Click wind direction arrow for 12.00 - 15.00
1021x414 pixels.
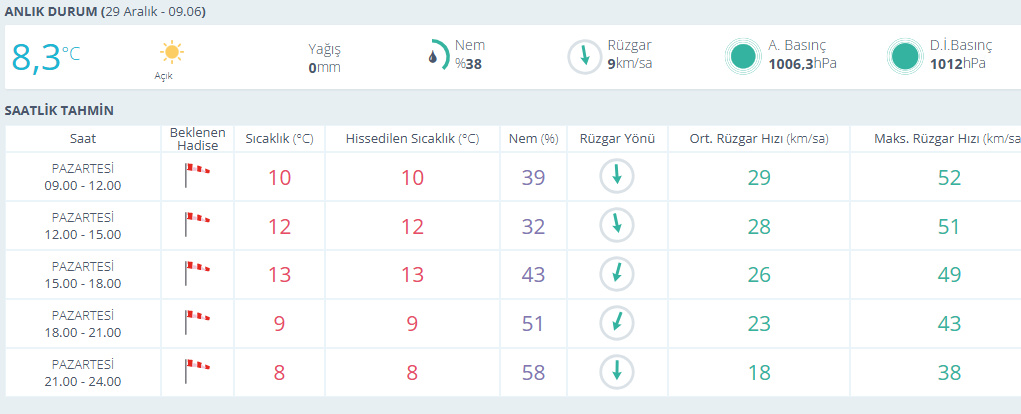617,225
